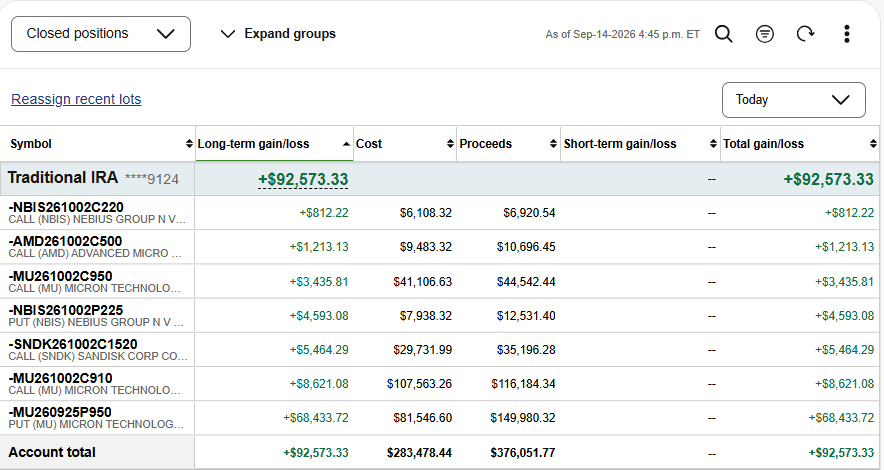Viewport: 884px width, 470px height.
Task: Click cost value $81,546.60
Action: point(423,418)
